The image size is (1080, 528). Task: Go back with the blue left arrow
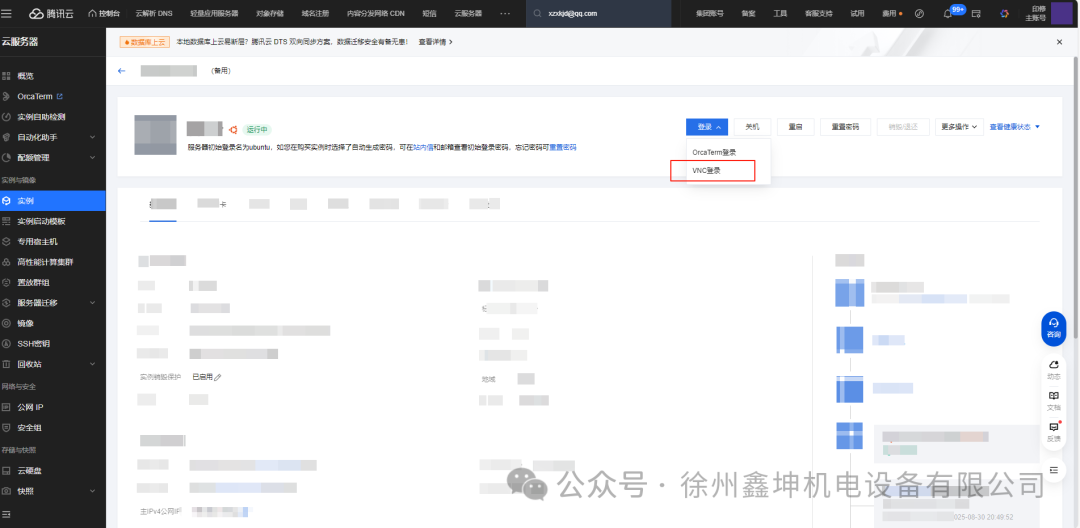122,70
